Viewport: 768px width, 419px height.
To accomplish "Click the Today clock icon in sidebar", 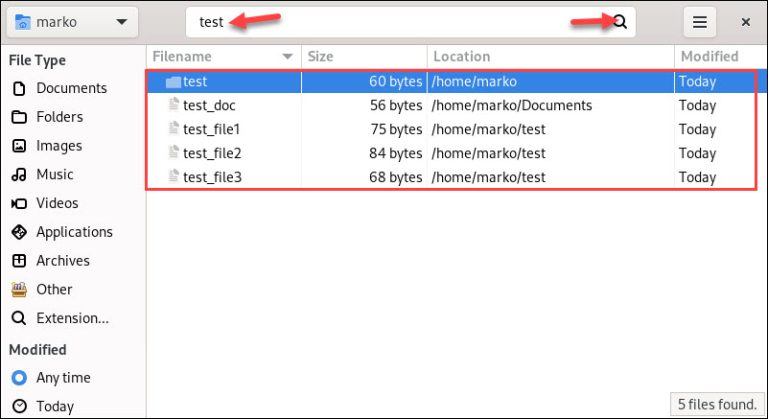I will click(x=19, y=407).
